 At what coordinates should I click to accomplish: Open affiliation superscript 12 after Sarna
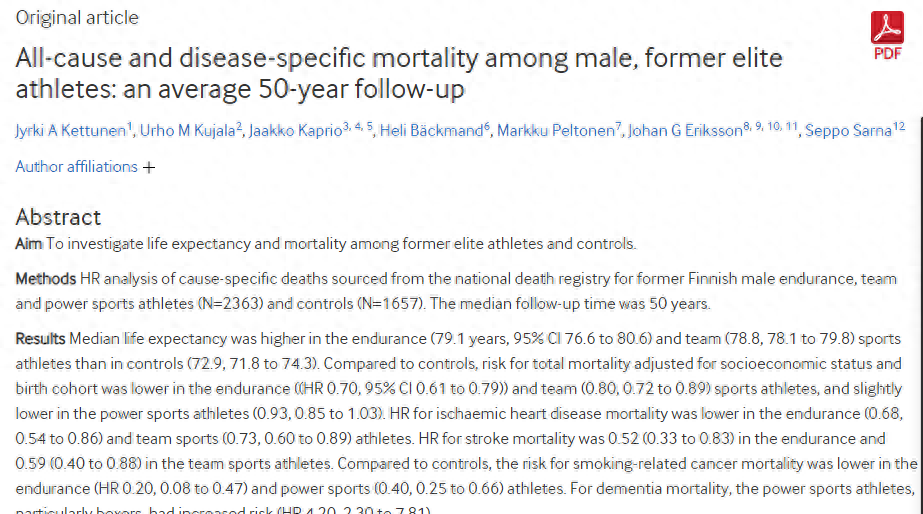[899, 127]
